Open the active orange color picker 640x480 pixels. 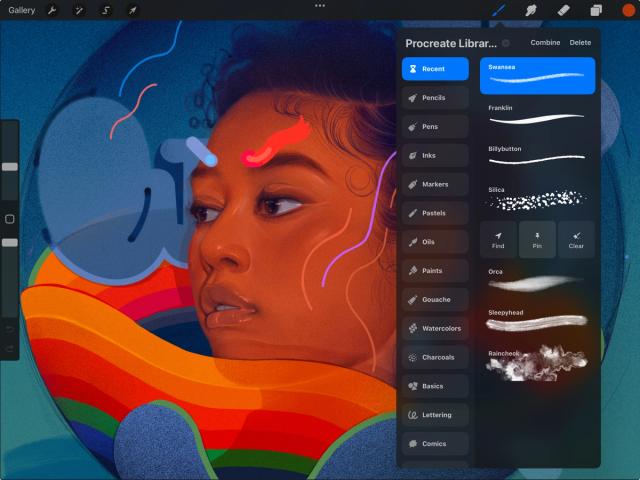pyautogui.click(x=629, y=10)
